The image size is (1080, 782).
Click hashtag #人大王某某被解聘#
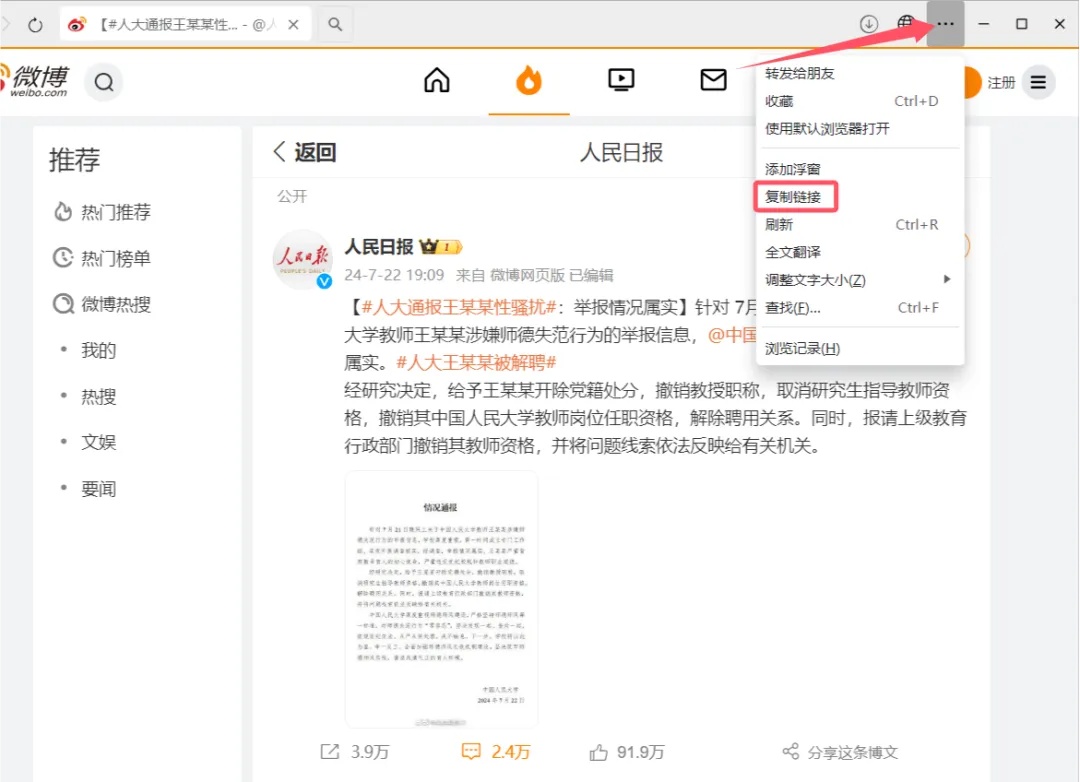tap(476, 362)
